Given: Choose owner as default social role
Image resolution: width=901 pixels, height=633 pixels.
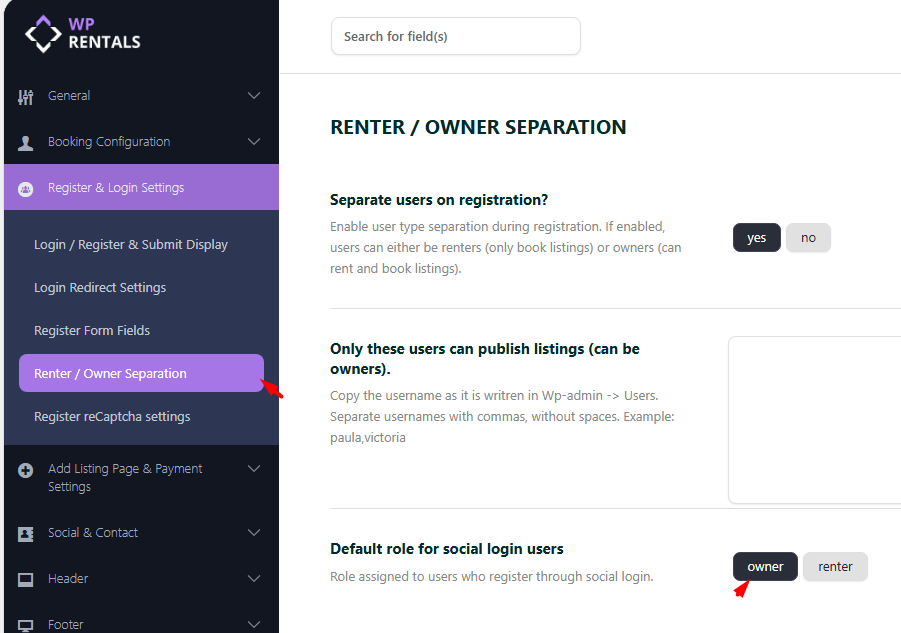Looking at the screenshot, I should [x=765, y=567].
